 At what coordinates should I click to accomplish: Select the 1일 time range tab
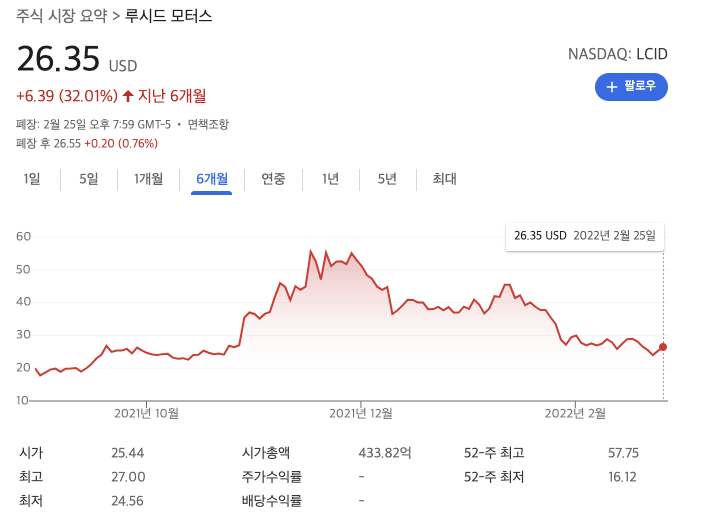(x=32, y=179)
